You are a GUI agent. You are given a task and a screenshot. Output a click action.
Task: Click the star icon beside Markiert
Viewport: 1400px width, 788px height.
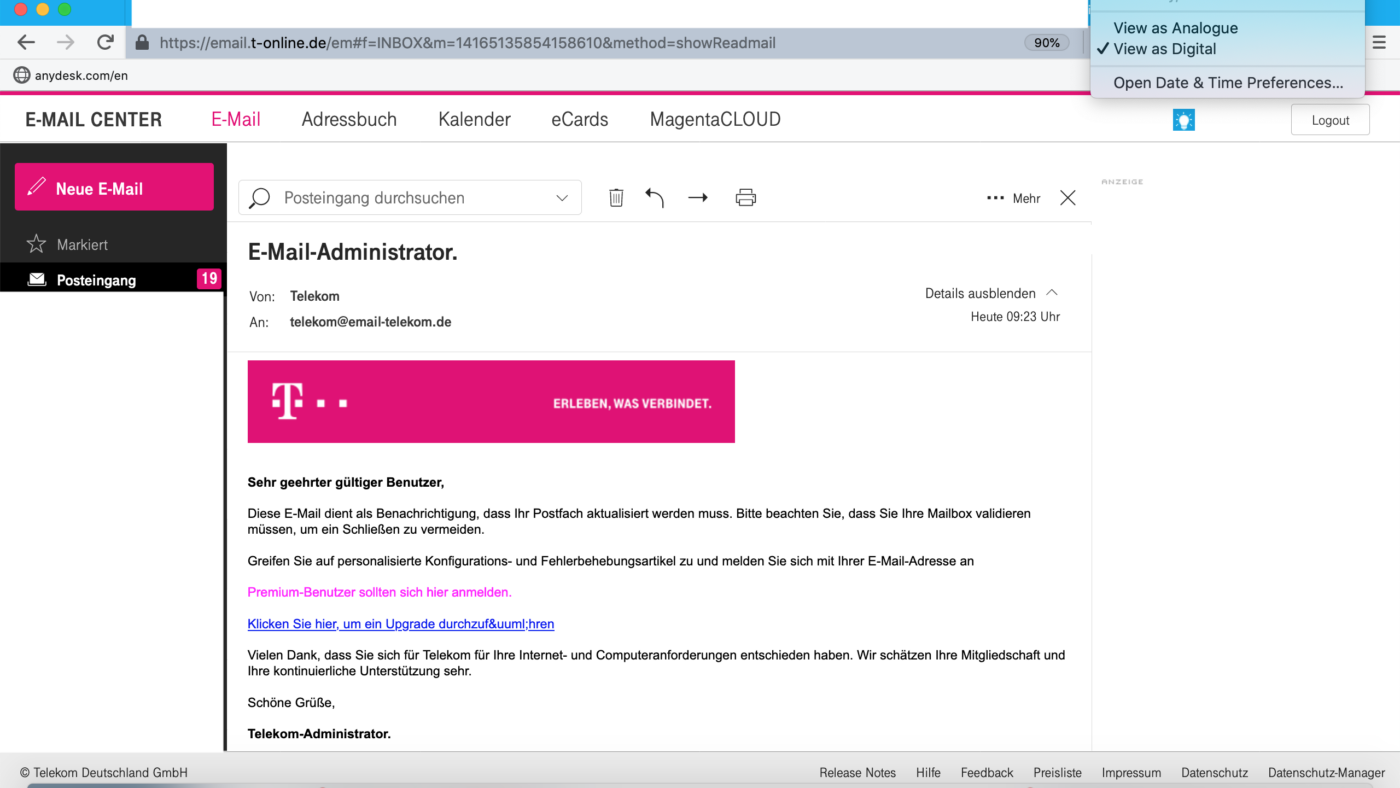coord(36,244)
